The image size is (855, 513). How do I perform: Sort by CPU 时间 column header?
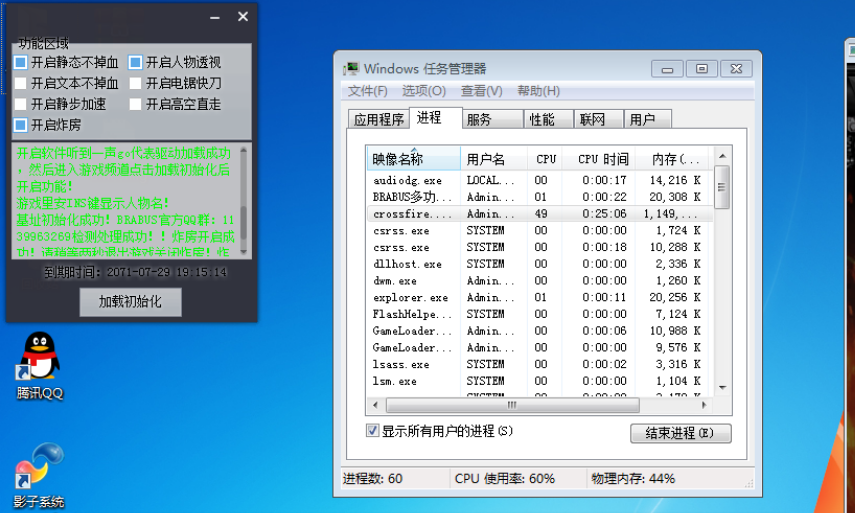click(x=599, y=159)
